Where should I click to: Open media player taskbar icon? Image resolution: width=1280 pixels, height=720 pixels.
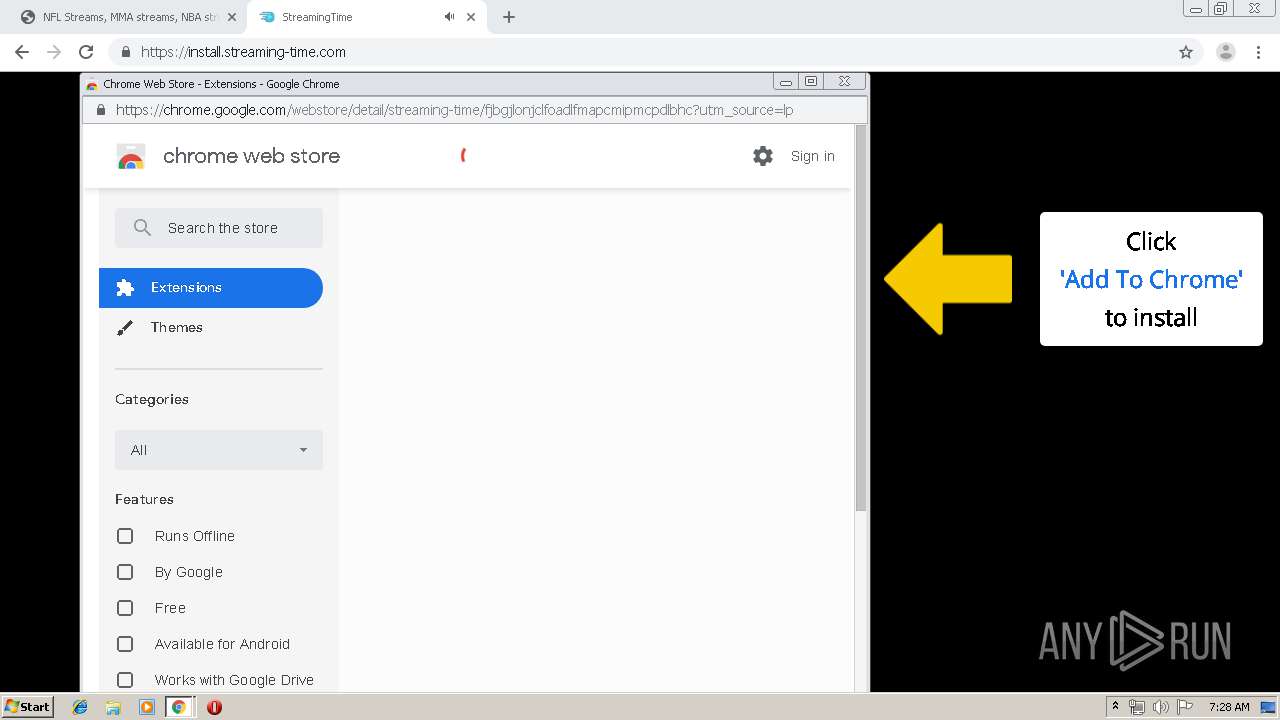[146, 707]
